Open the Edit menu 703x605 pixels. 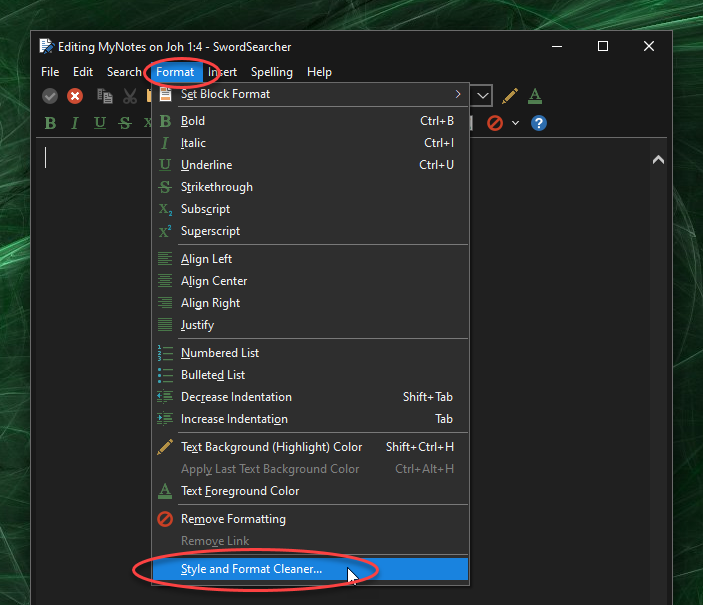click(83, 72)
